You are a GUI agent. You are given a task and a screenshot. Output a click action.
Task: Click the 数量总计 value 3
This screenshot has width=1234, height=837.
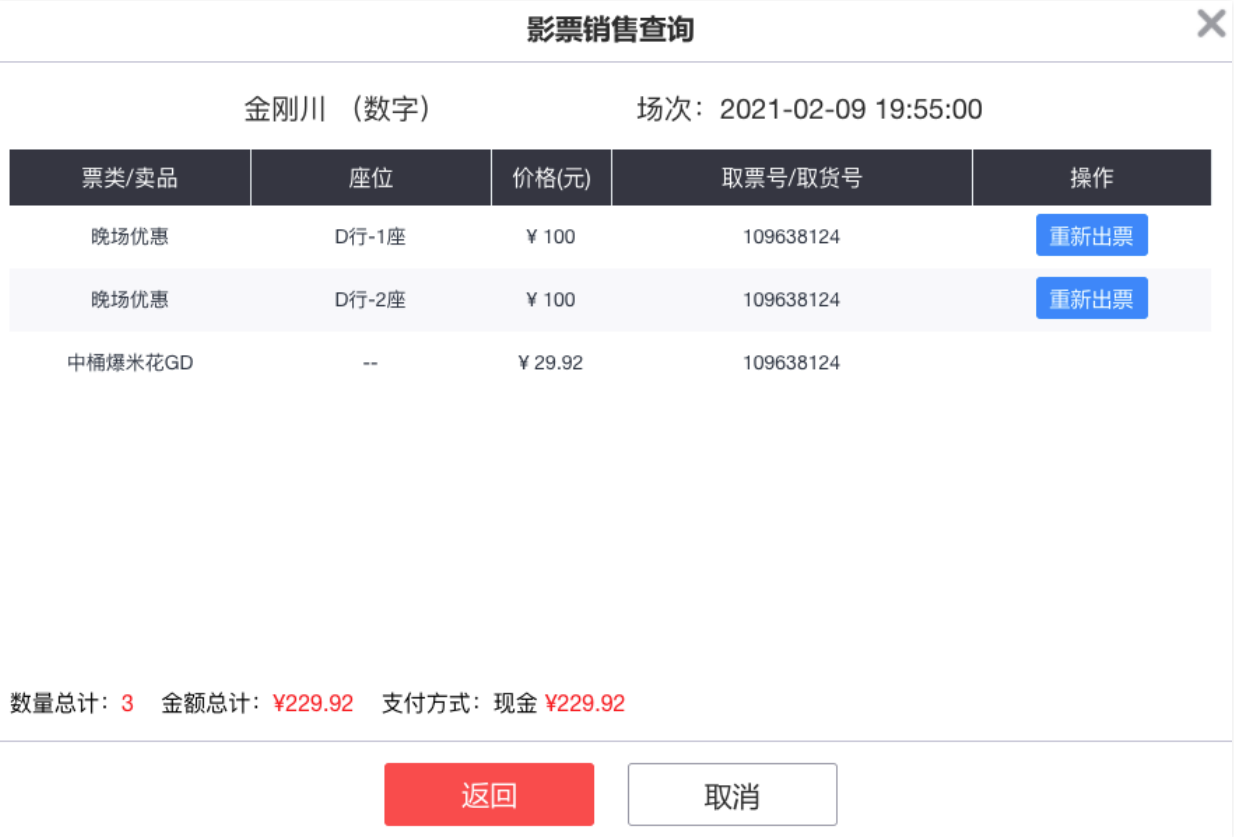127,703
